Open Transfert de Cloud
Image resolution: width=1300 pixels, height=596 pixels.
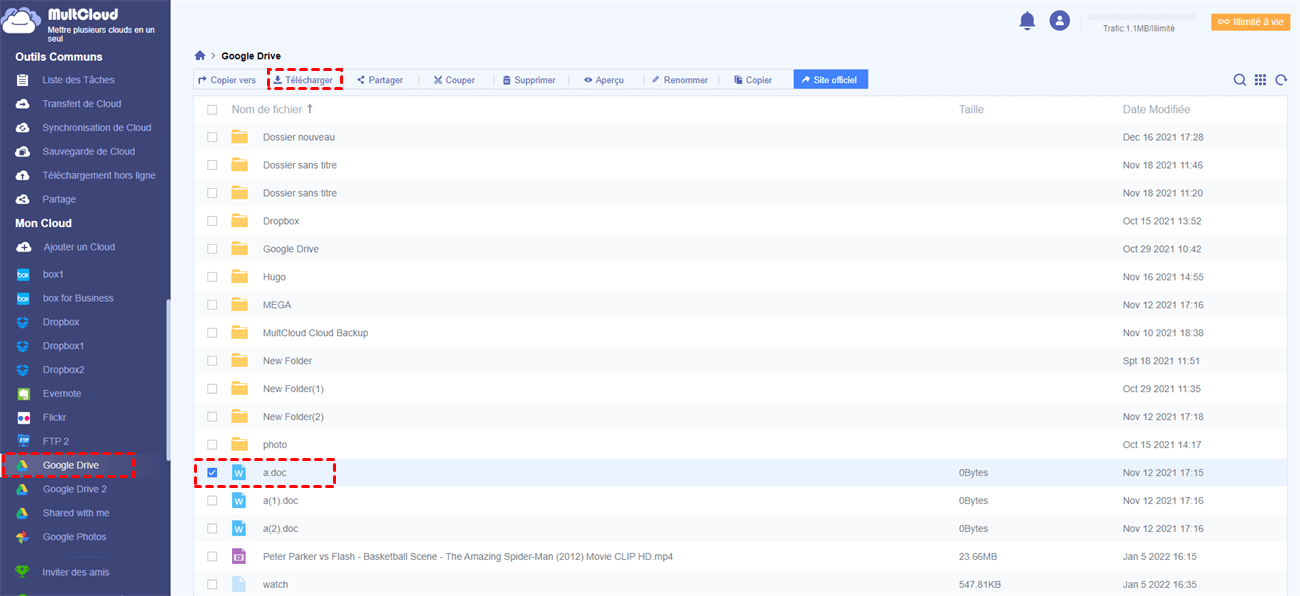coord(82,104)
